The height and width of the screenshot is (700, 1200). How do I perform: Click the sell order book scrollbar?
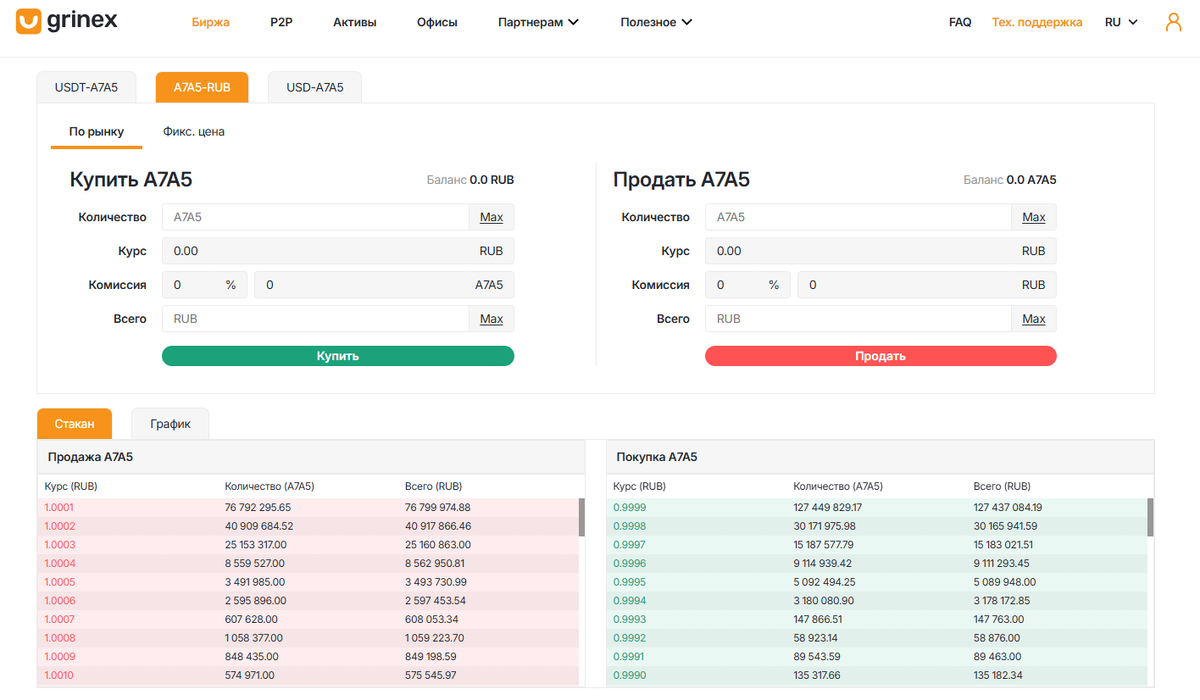tap(582, 518)
